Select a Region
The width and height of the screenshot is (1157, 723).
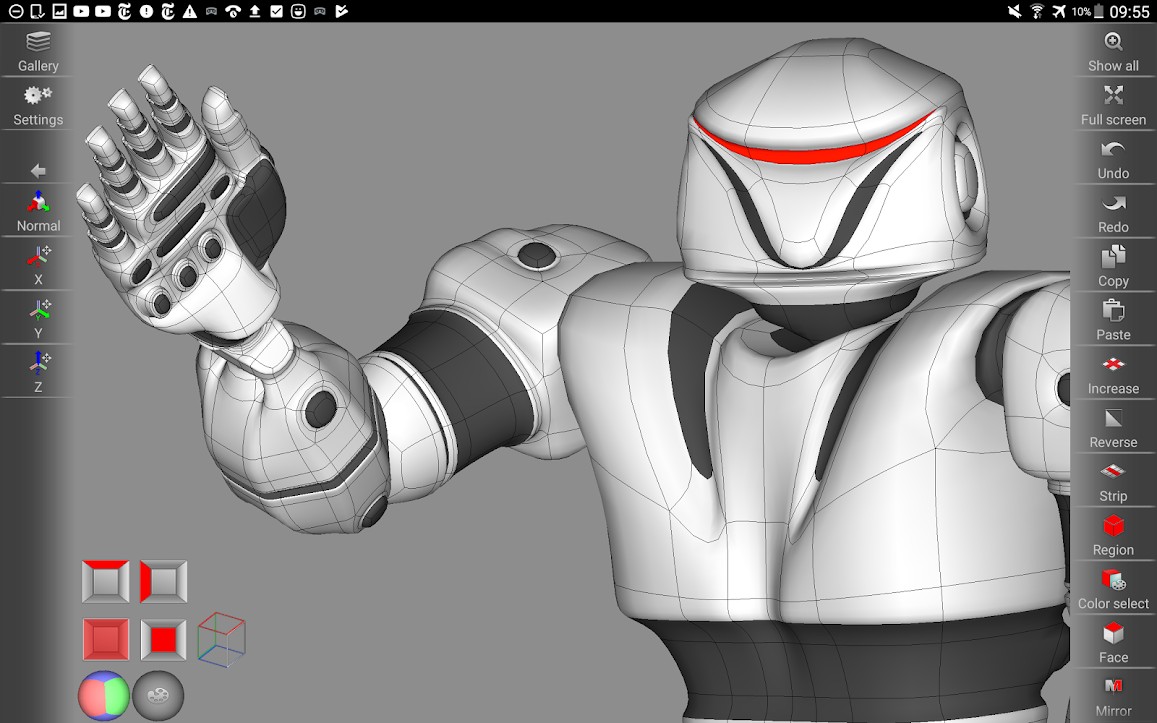click(x=1113, y=536)
